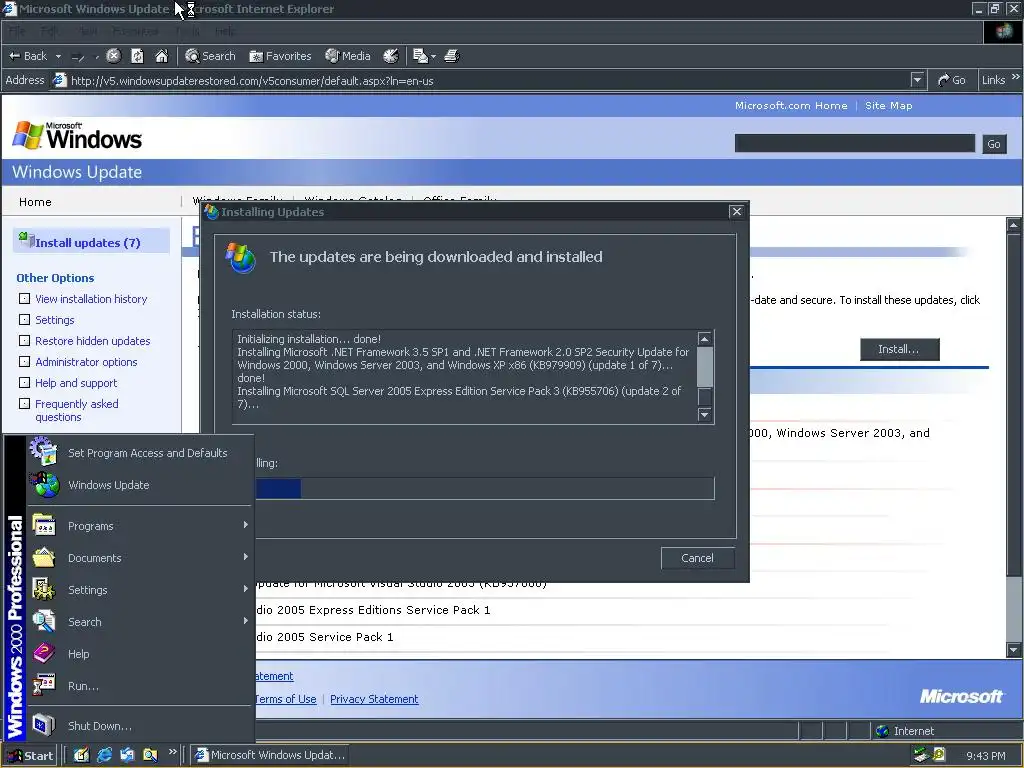1024x768 pixels.
Task: Launch Internet Explorer from quick launch
Action: point(104,755)
